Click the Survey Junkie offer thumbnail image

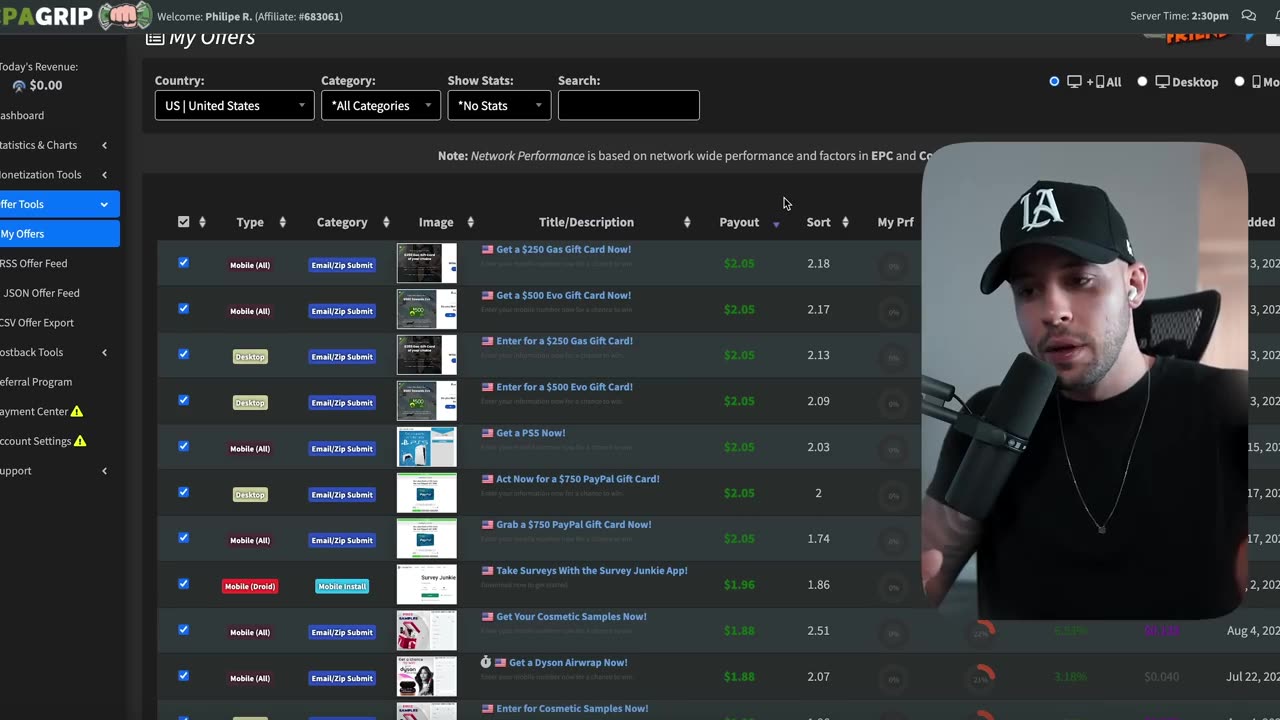coord(427,585)
